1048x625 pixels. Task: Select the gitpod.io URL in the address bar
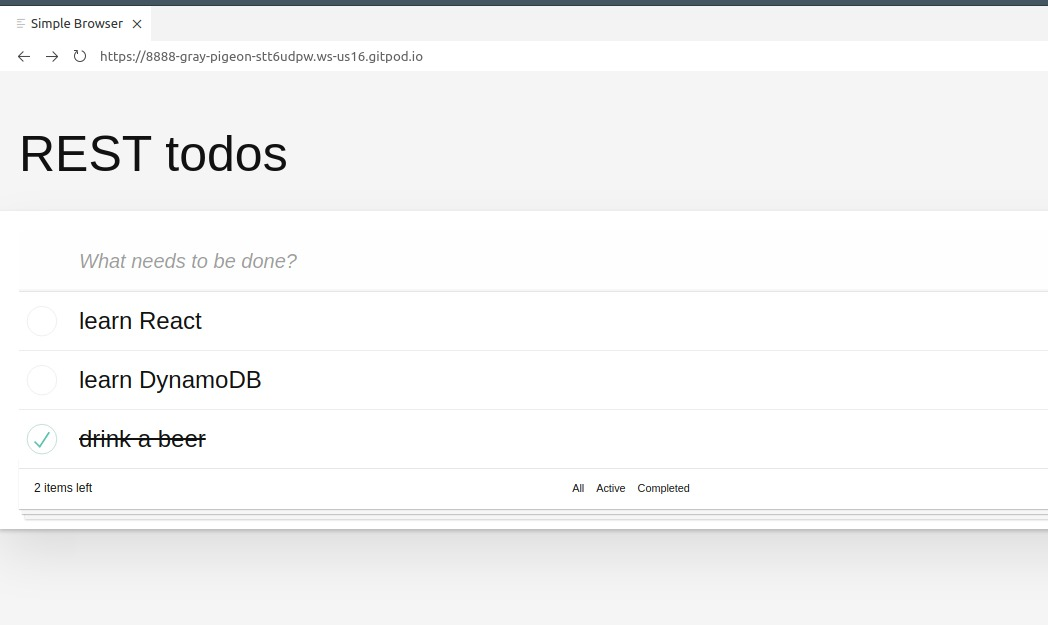[x=262, y=56]
